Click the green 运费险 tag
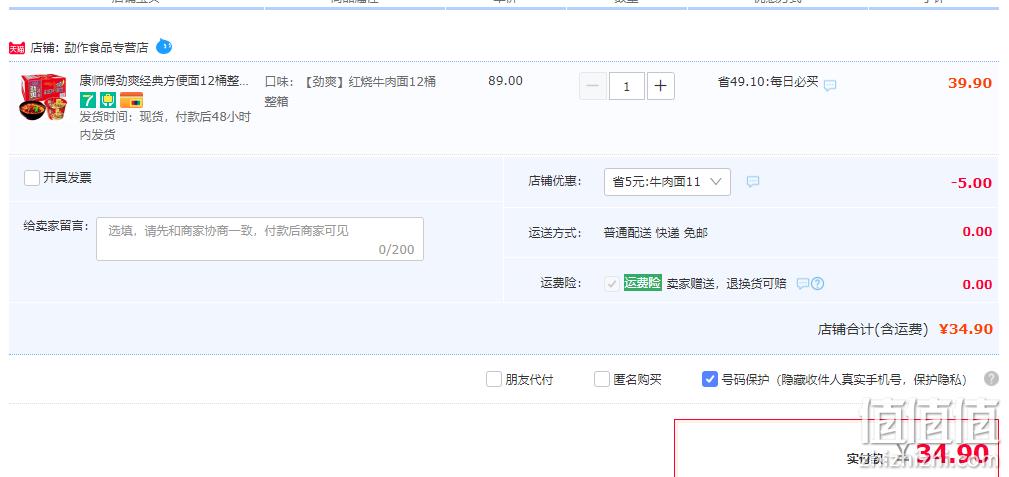The height and width of the screenshot is (477, 1009). (x=642, y=283)
